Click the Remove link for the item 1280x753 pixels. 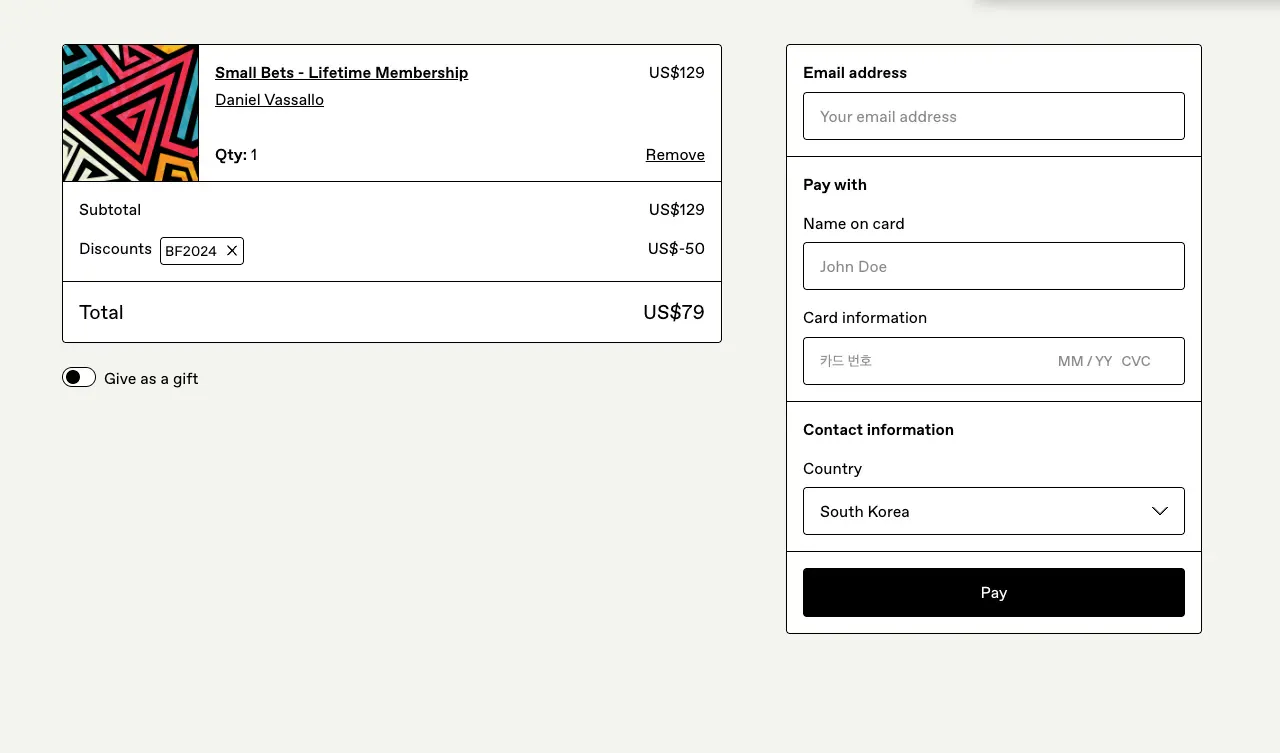point(675,155)
